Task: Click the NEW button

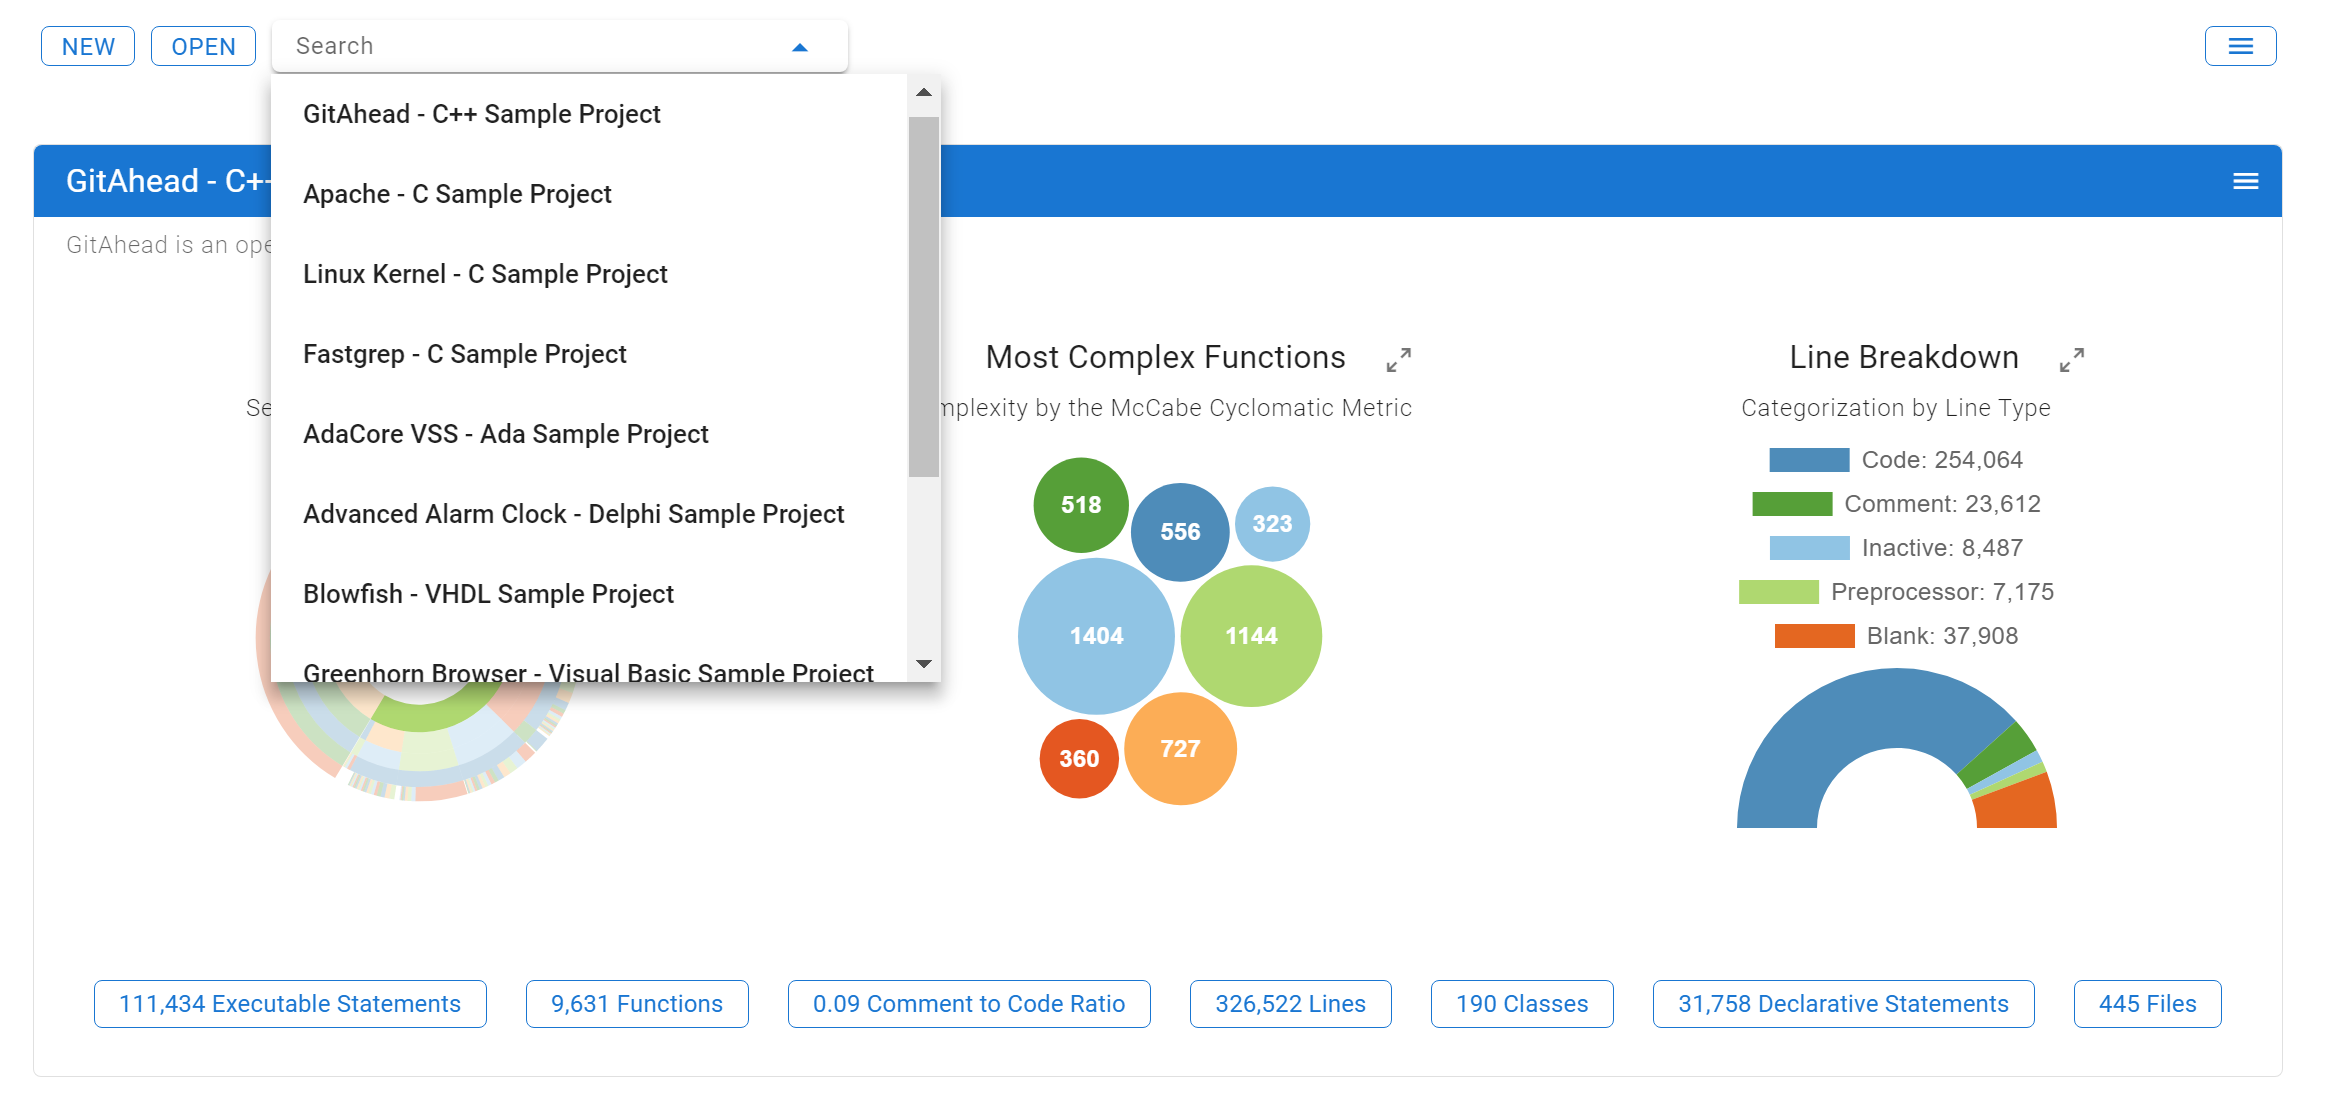Action: click(88, 47)
